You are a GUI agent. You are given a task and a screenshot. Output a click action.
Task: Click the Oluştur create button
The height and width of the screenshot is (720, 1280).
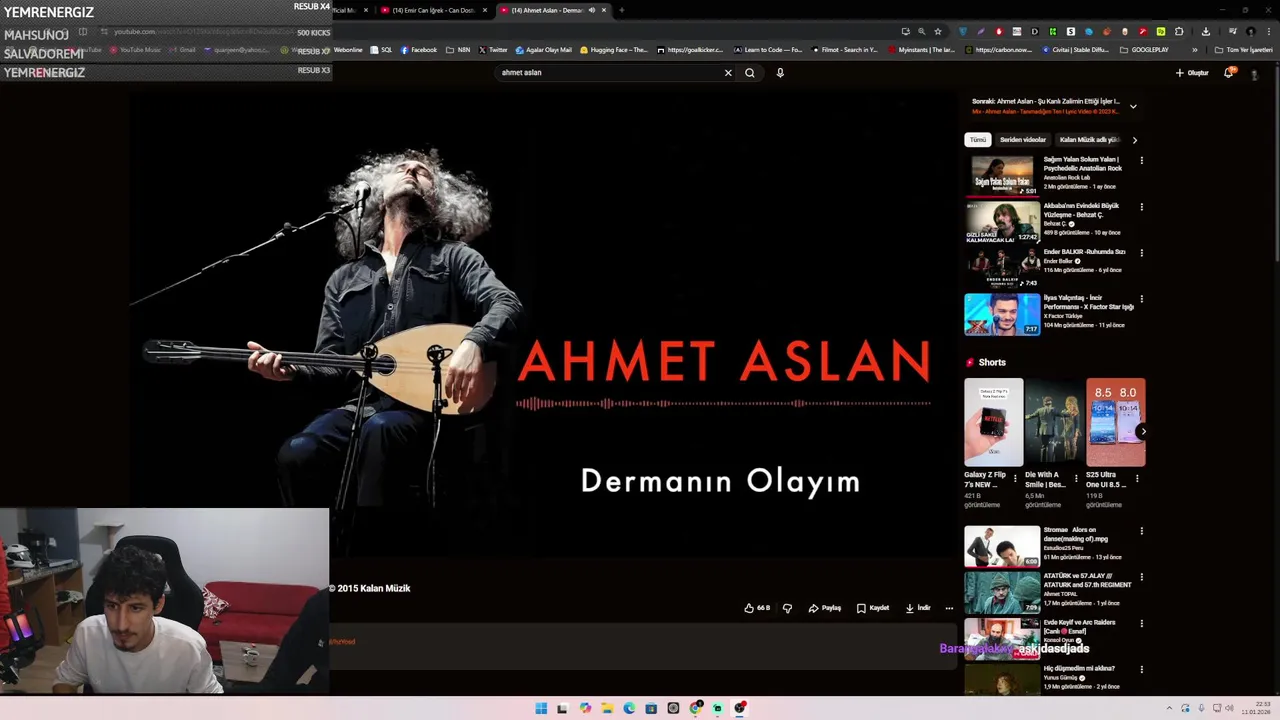coord(1192,72)
